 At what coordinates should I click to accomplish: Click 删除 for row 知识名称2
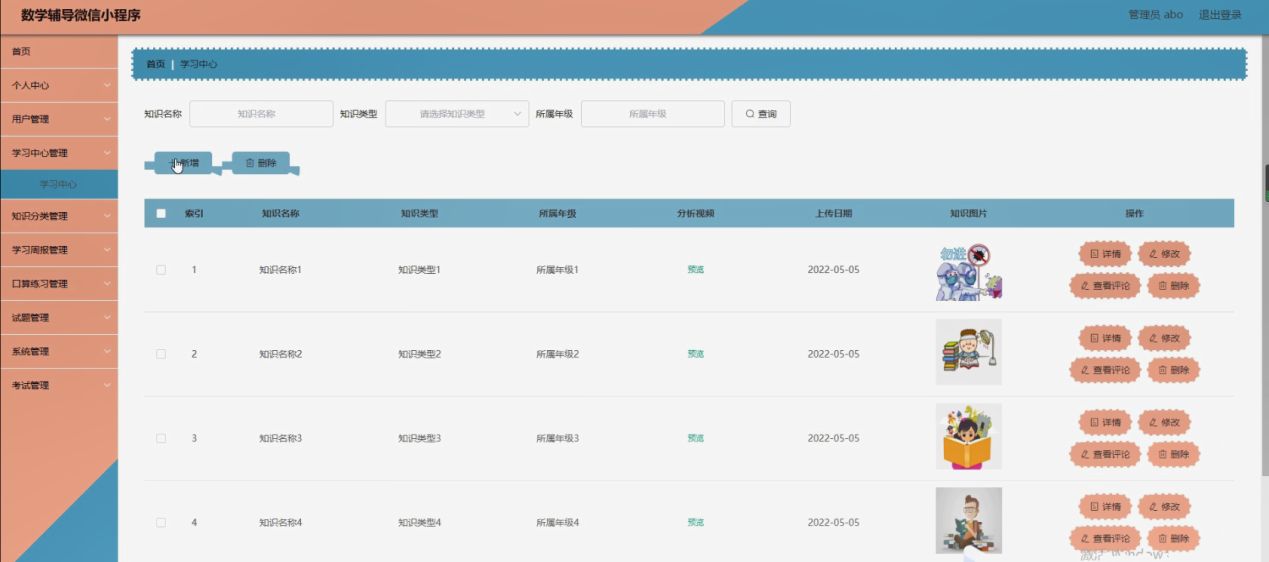(x=1173, y=370)
